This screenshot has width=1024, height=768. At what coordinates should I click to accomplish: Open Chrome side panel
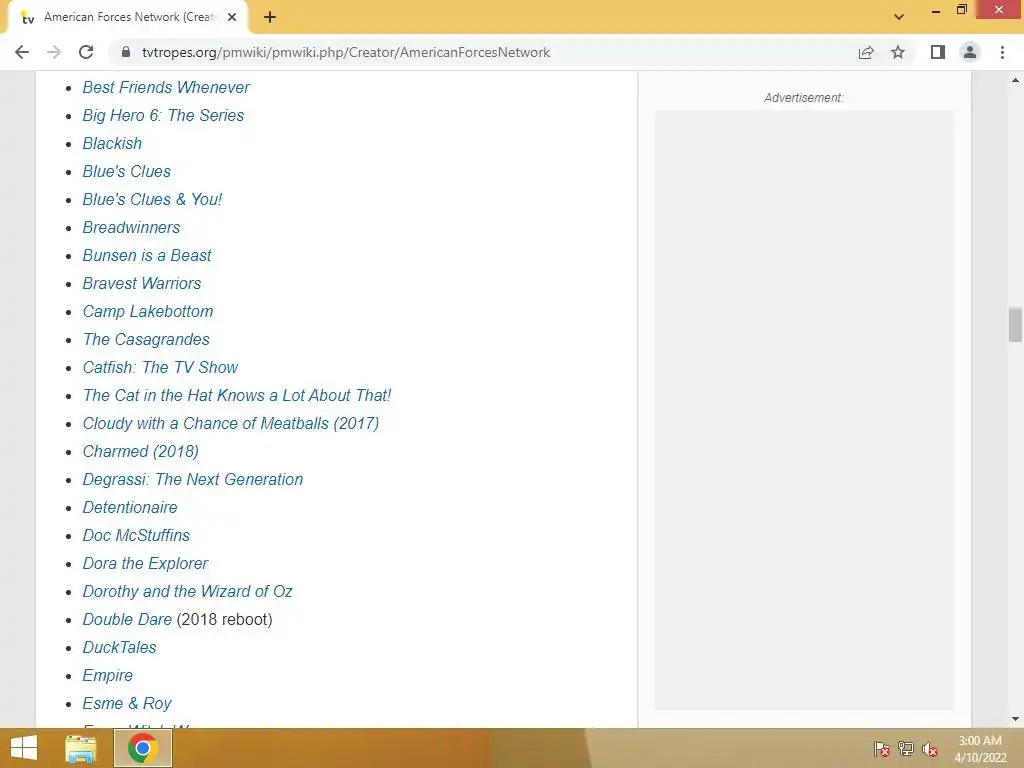(938, 52)
